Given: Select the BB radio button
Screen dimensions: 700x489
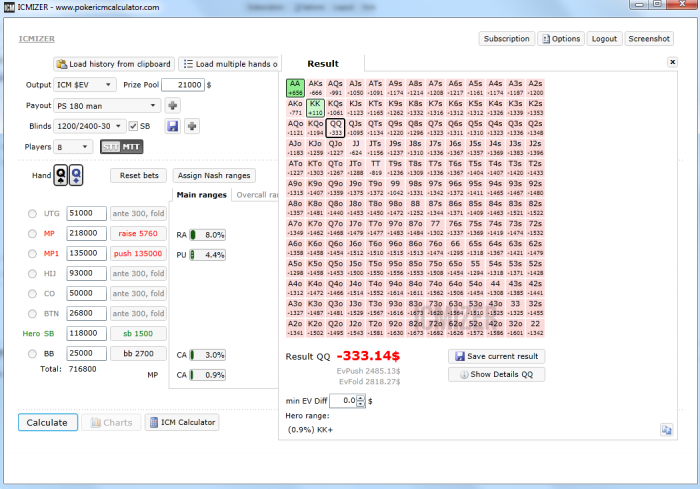Looking at the screenshot, I should coord(32,354).
